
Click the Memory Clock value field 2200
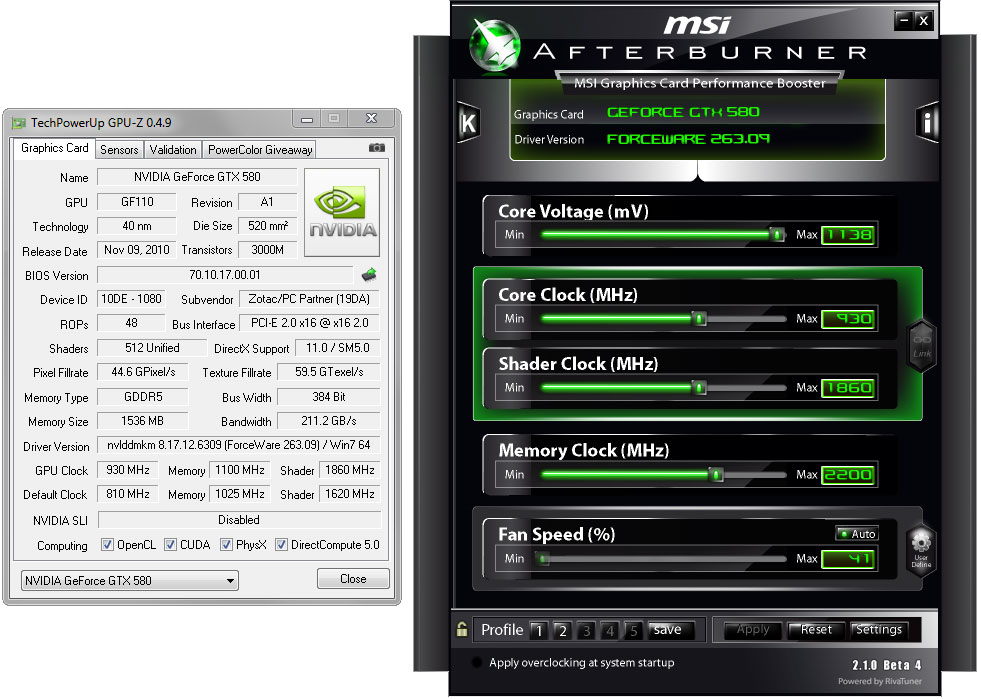(848, 474)
